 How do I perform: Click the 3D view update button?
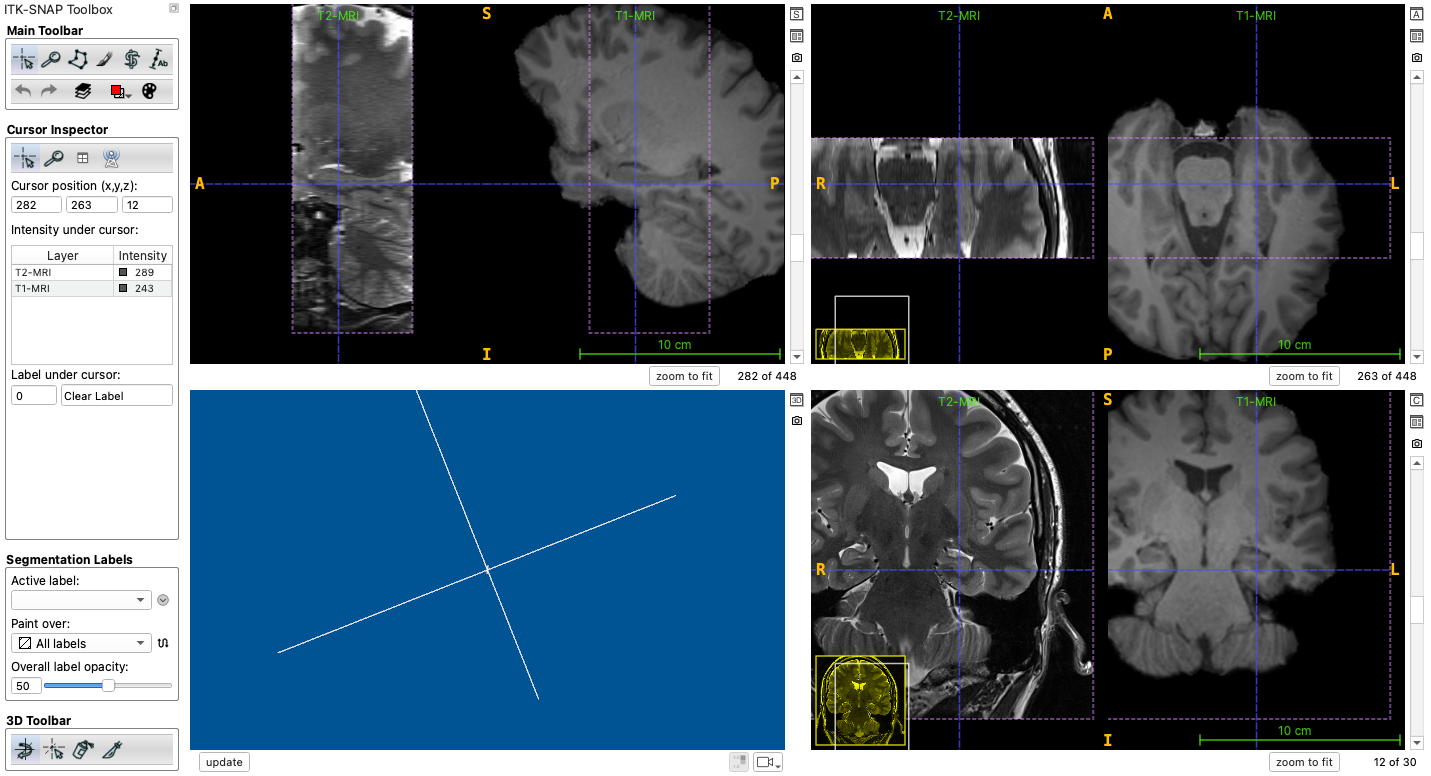point(224,762)
